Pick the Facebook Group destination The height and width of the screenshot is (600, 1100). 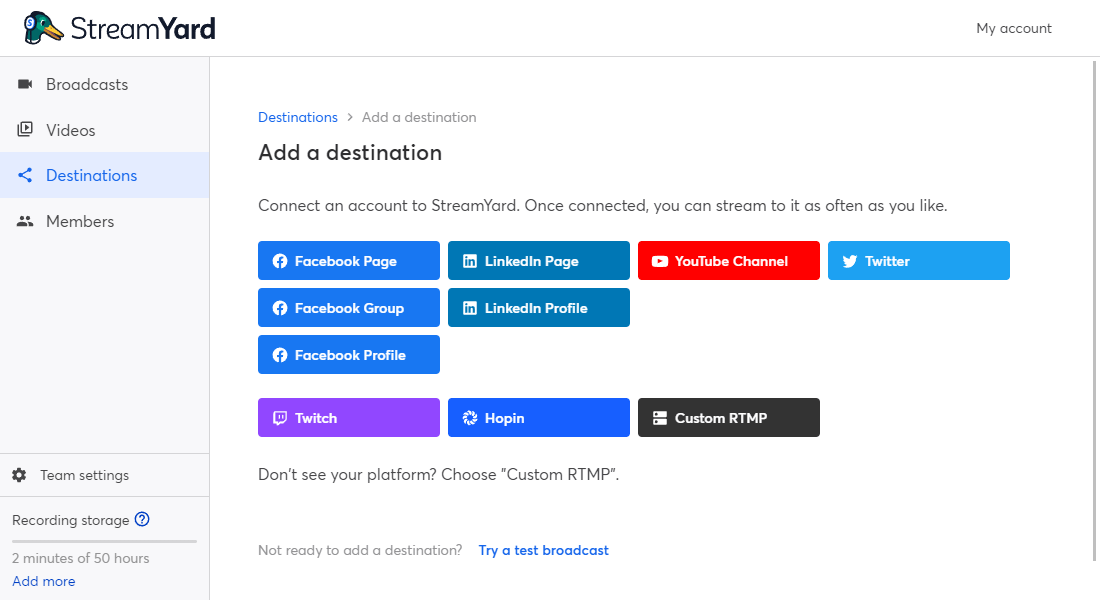pos(348,308)
